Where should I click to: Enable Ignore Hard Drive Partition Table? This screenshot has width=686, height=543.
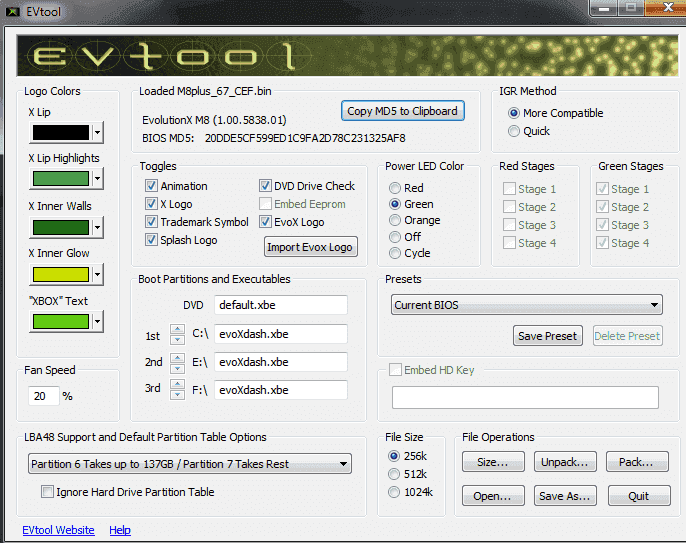tap(47, 492)
